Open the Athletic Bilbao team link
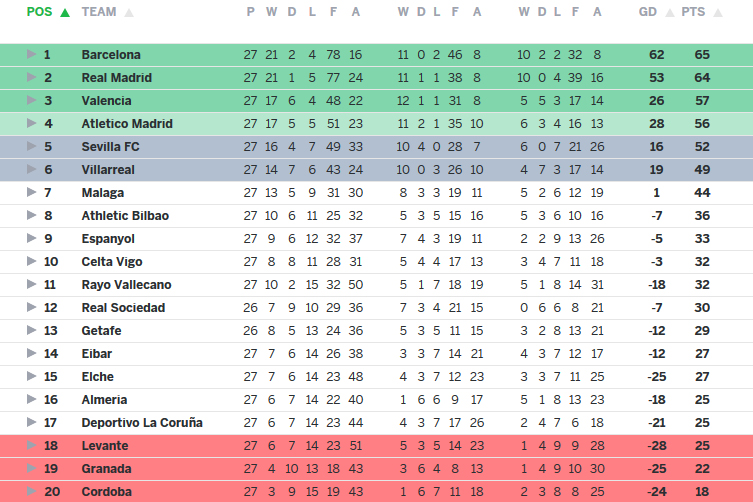The image size is (753, 502). coord(125,215)
